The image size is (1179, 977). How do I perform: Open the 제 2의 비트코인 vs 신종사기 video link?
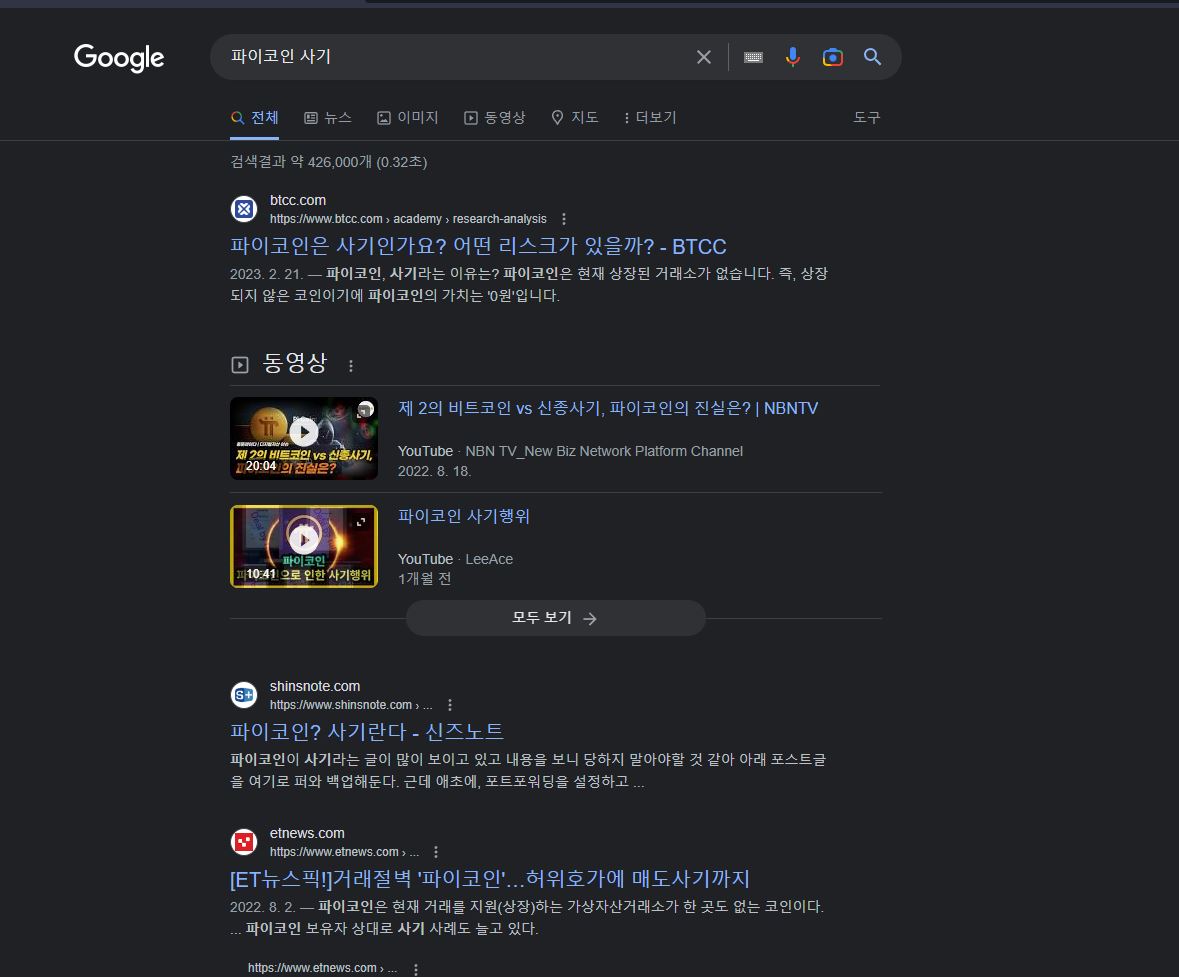tap(608, 408)
